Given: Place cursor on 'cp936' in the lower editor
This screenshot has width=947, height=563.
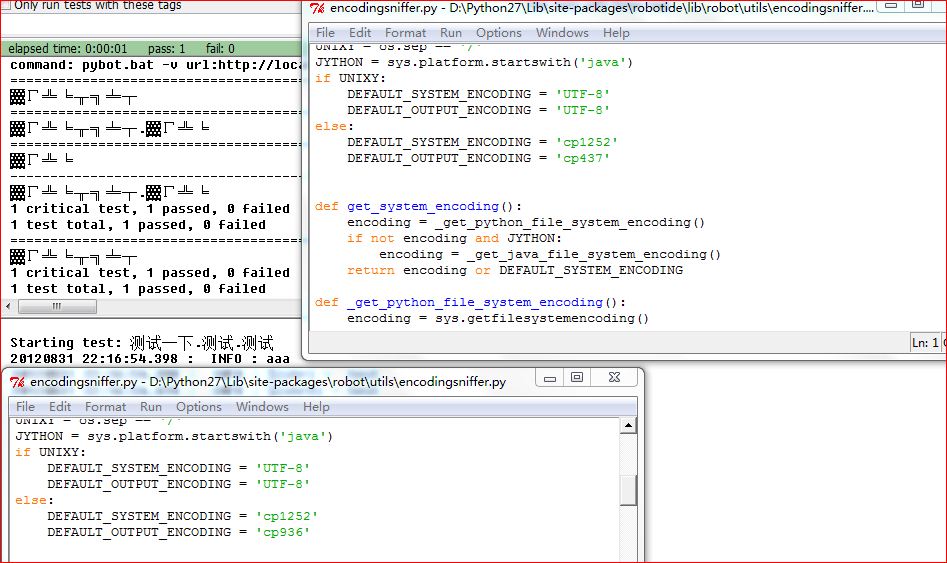Looking at the screenshot, I should click(285, 532).
